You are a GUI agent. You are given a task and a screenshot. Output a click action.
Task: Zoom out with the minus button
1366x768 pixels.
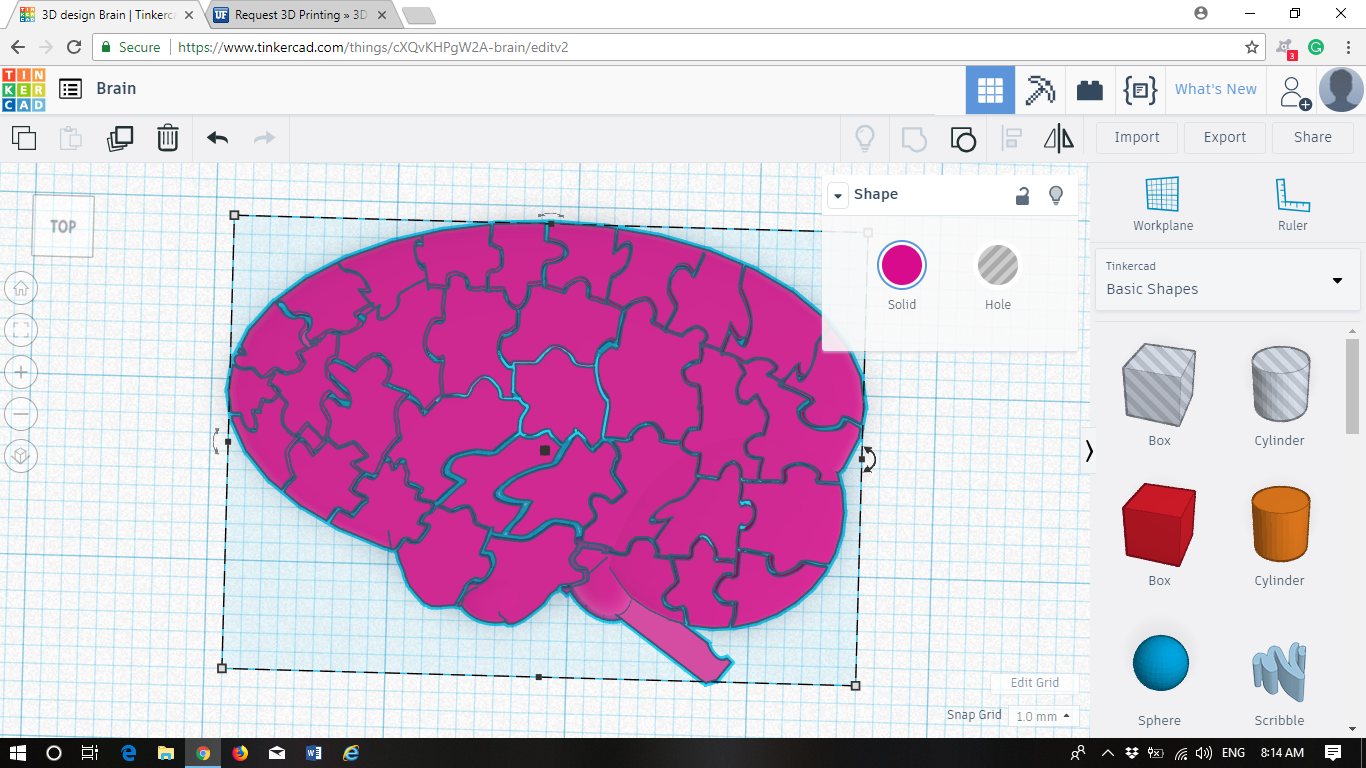point(21,414)
